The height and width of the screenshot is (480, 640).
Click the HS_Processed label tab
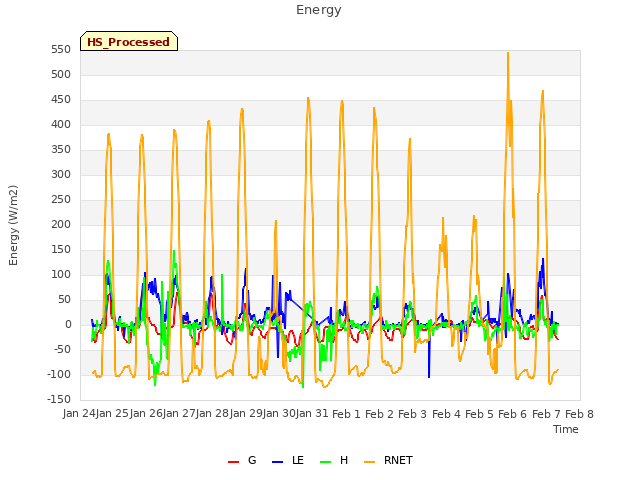point(129,41)
